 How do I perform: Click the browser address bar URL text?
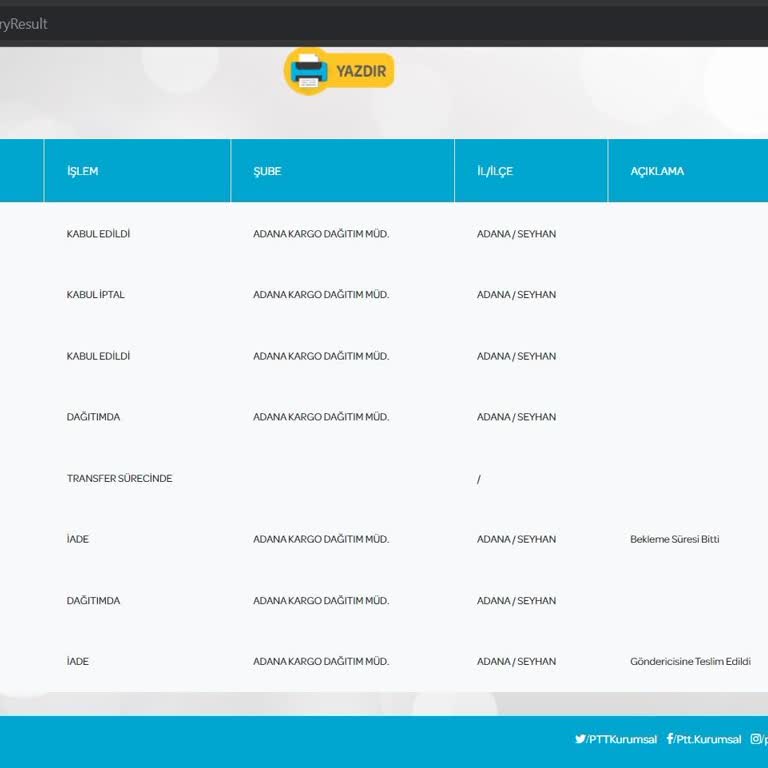(x=24, y=24)
